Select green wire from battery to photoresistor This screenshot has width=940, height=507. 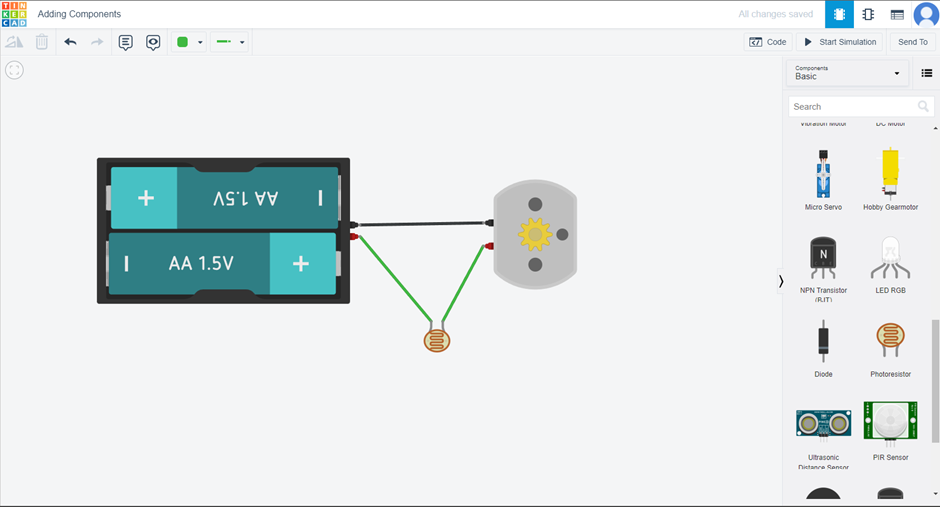(395, 279)
